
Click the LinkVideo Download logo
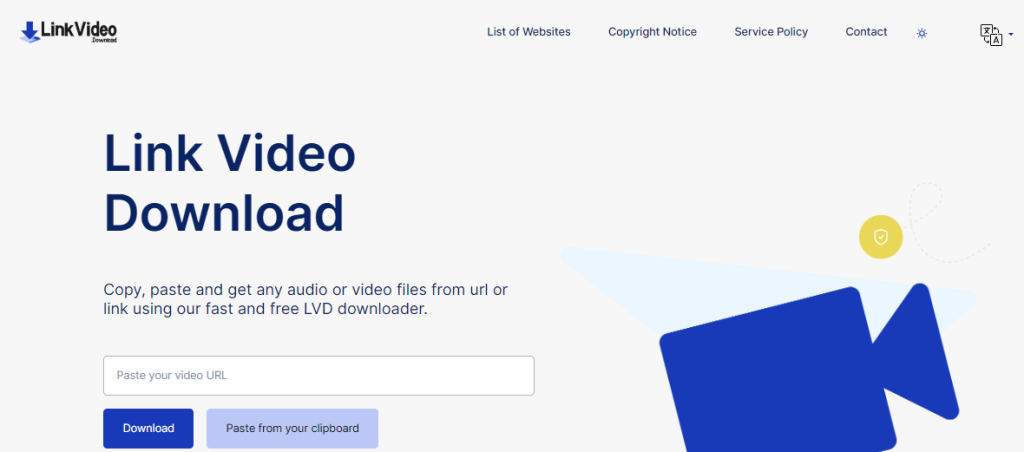pos(69,31)
